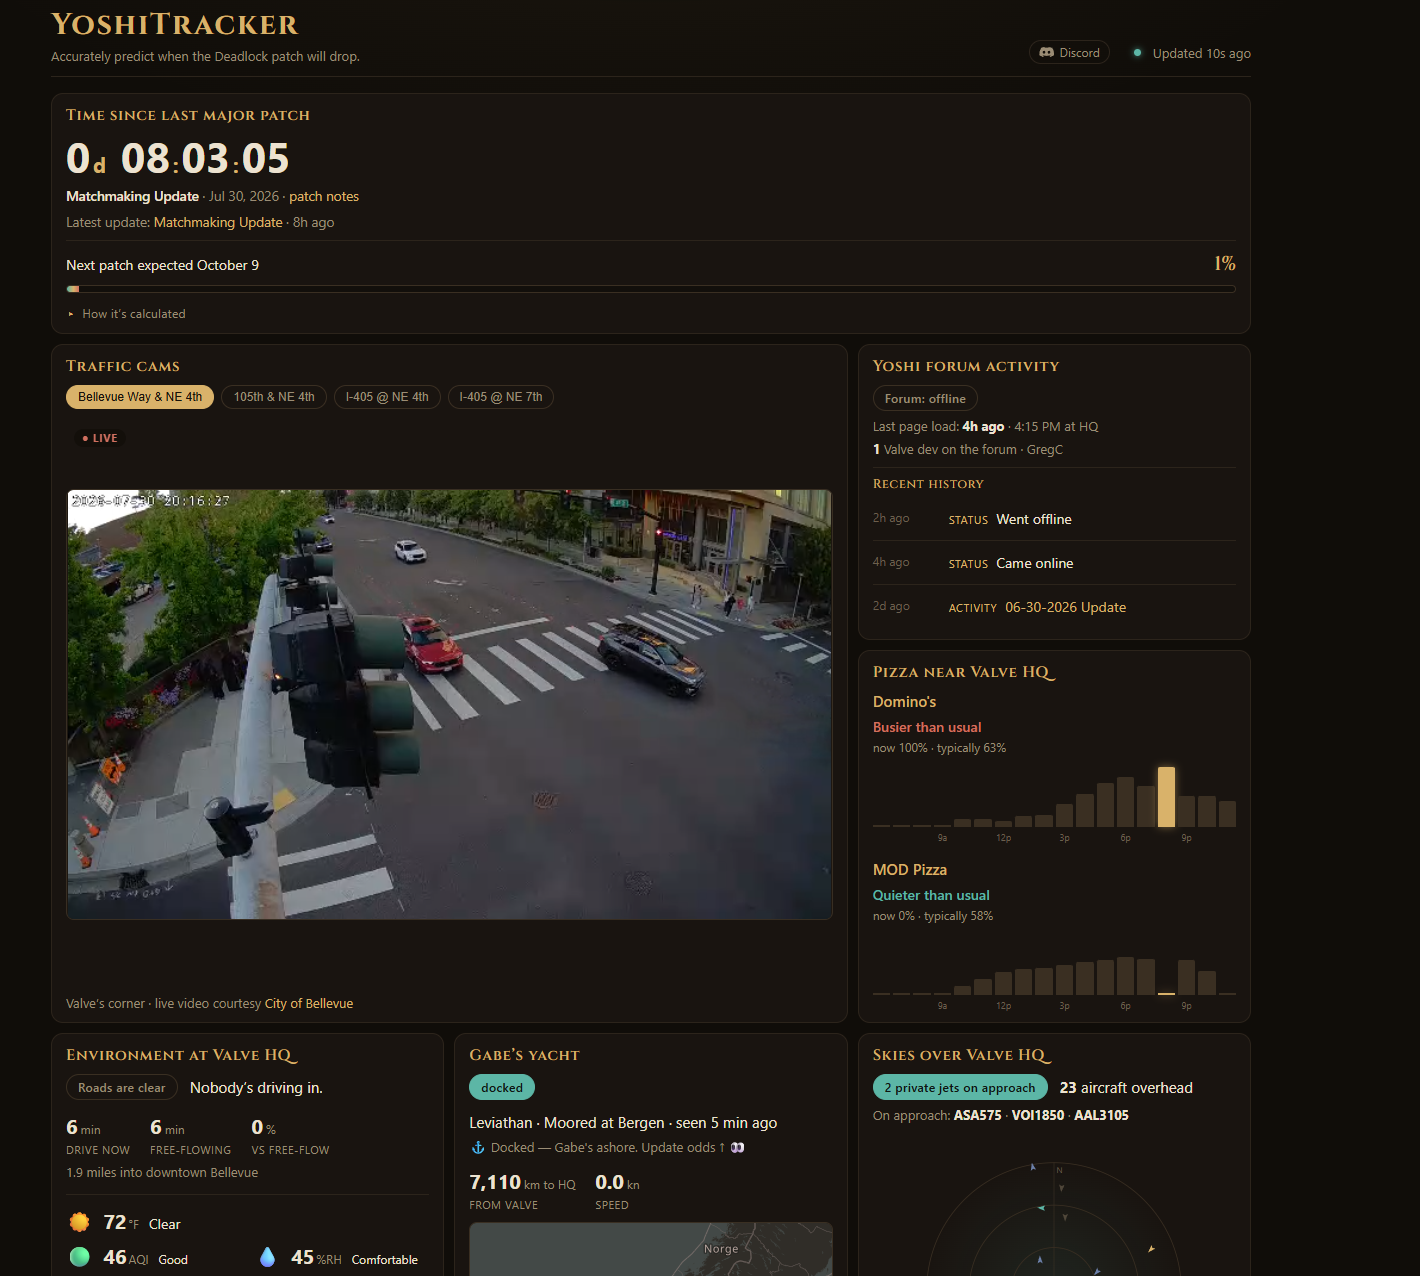Image resolution: width=1420 pixels, height=1276 pixels.
Task: Click the 72 °F temperature reading
Action: click(121, 1223)
